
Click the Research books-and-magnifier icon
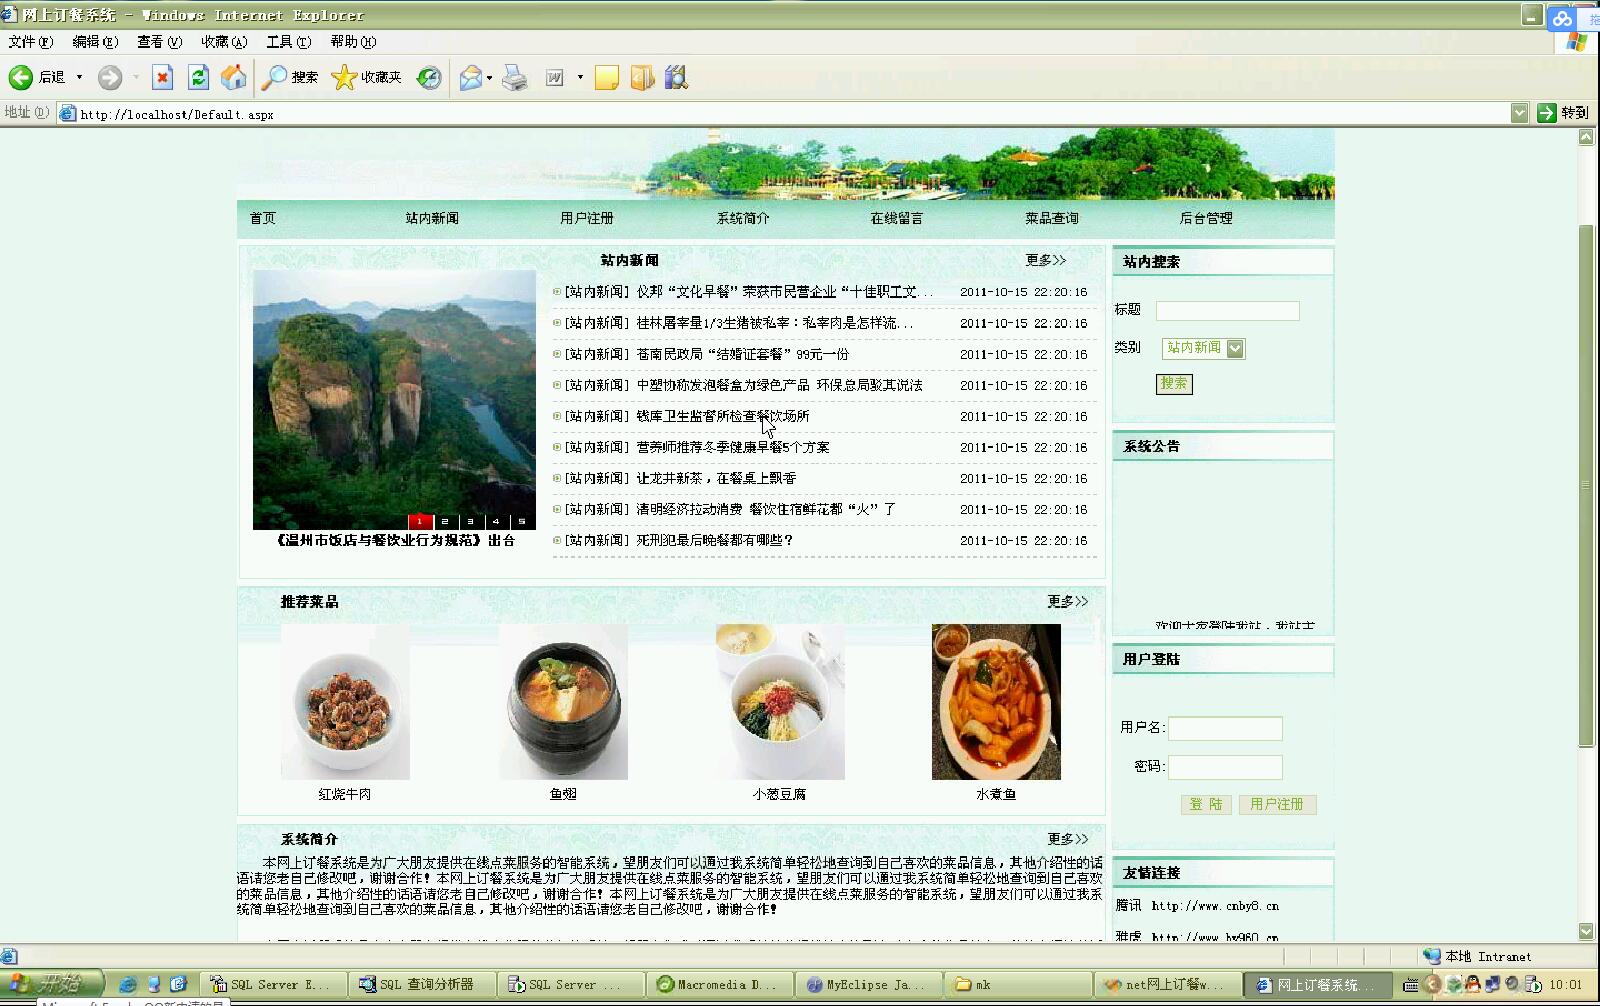point(676,77)
